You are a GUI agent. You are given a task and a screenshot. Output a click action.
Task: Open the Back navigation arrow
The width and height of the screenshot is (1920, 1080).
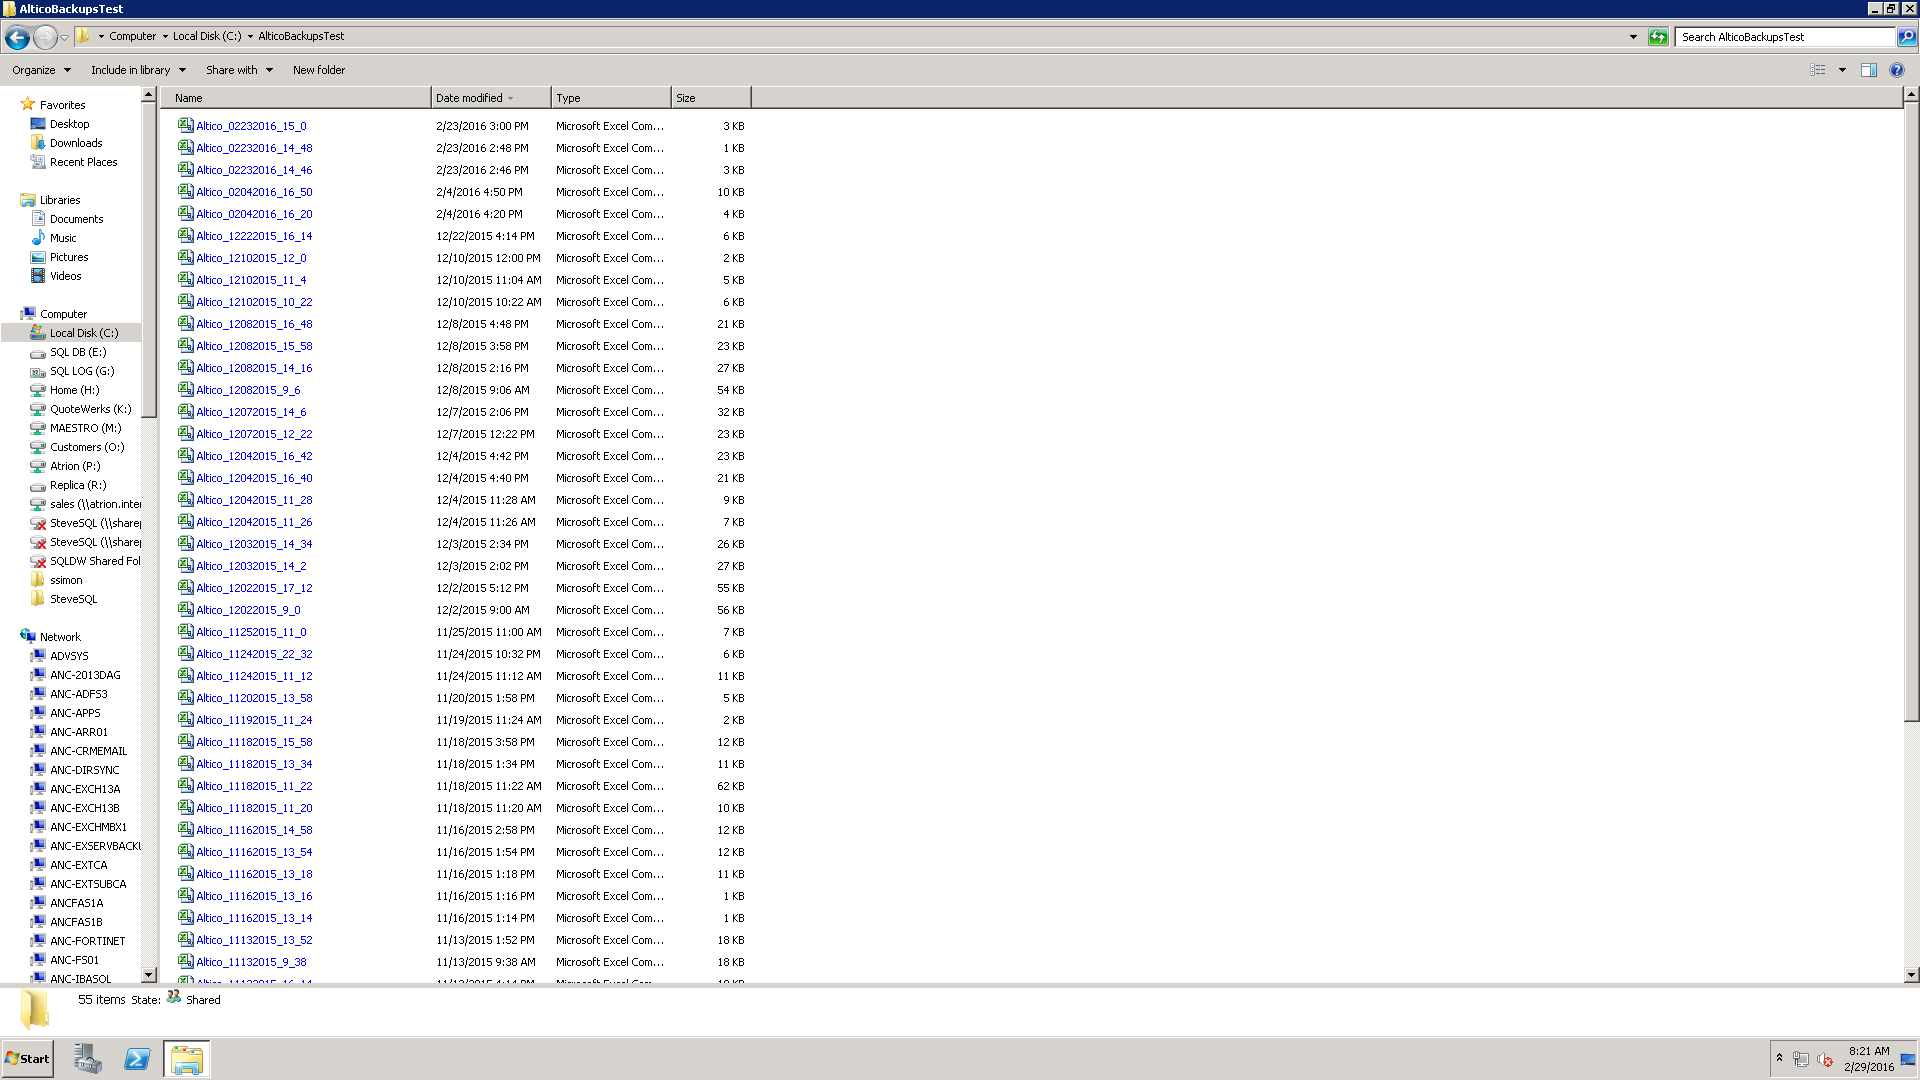(17, 37)
